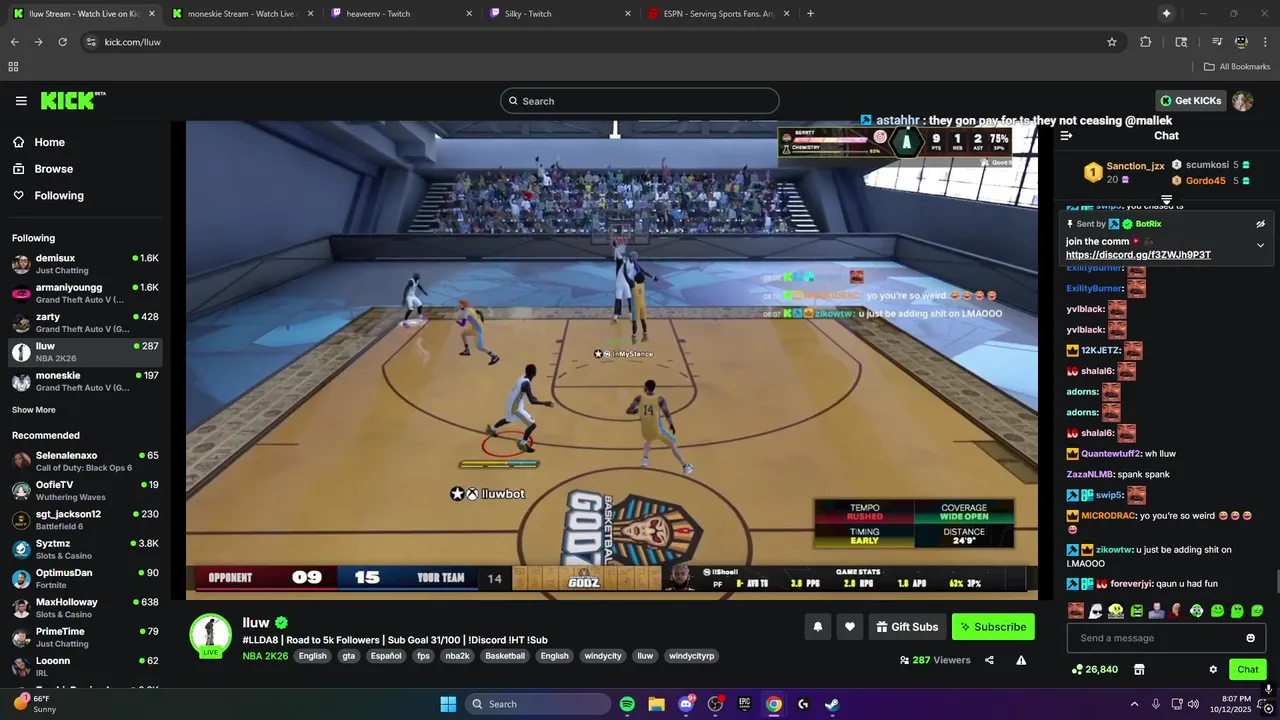Viewport: 1280px width, 720px height.
Task: Open the discord.gg invite link
Action: tap(1138, 255)
